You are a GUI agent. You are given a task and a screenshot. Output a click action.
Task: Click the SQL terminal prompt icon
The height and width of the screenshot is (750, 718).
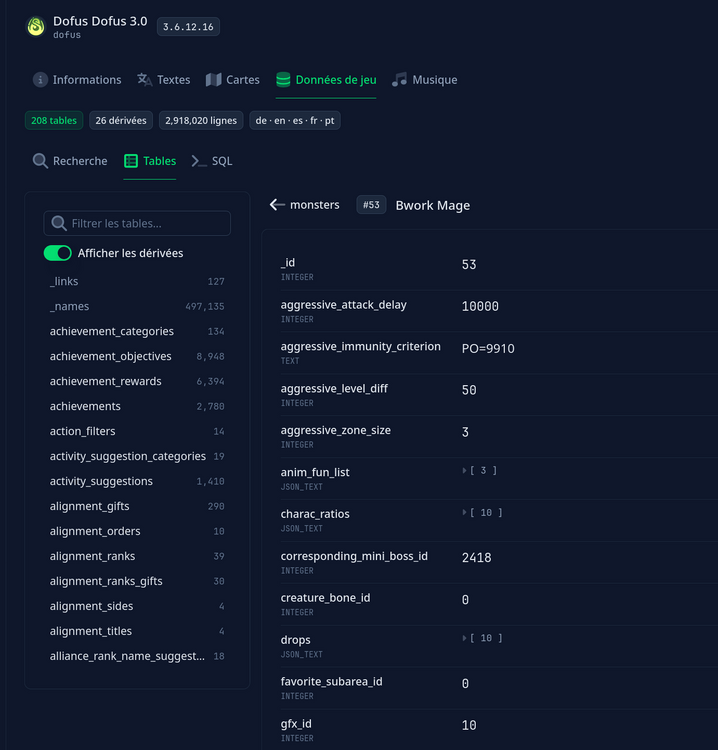[199, 161]
